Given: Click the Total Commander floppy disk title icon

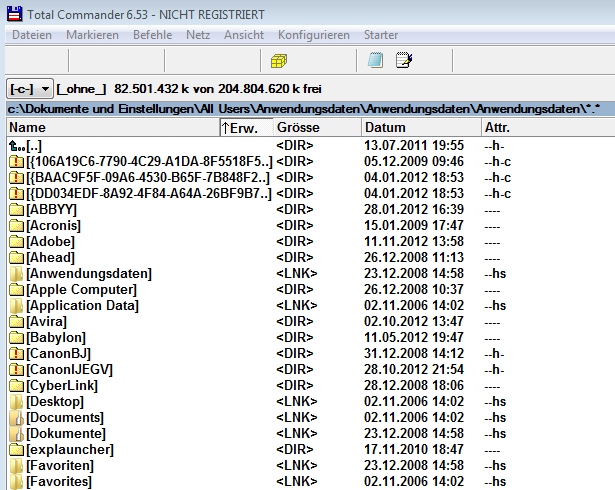Looking at the screenshot, I should click(15, 14).
